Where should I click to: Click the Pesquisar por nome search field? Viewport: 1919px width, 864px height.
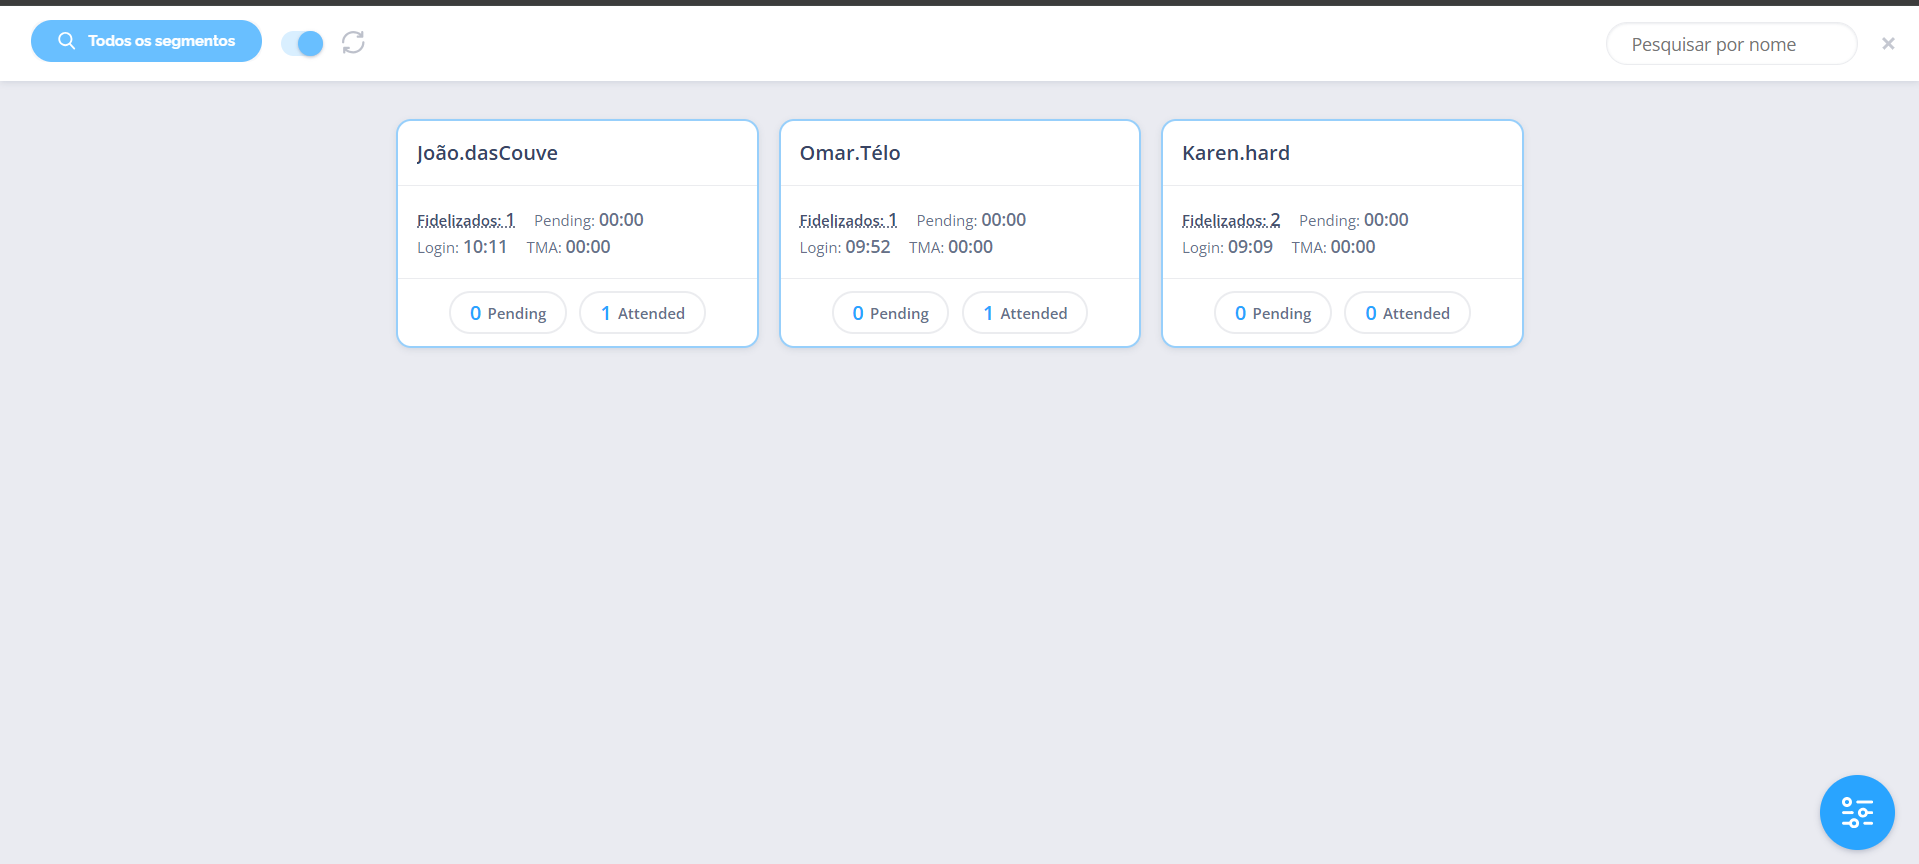click(x=1730, y=44)
